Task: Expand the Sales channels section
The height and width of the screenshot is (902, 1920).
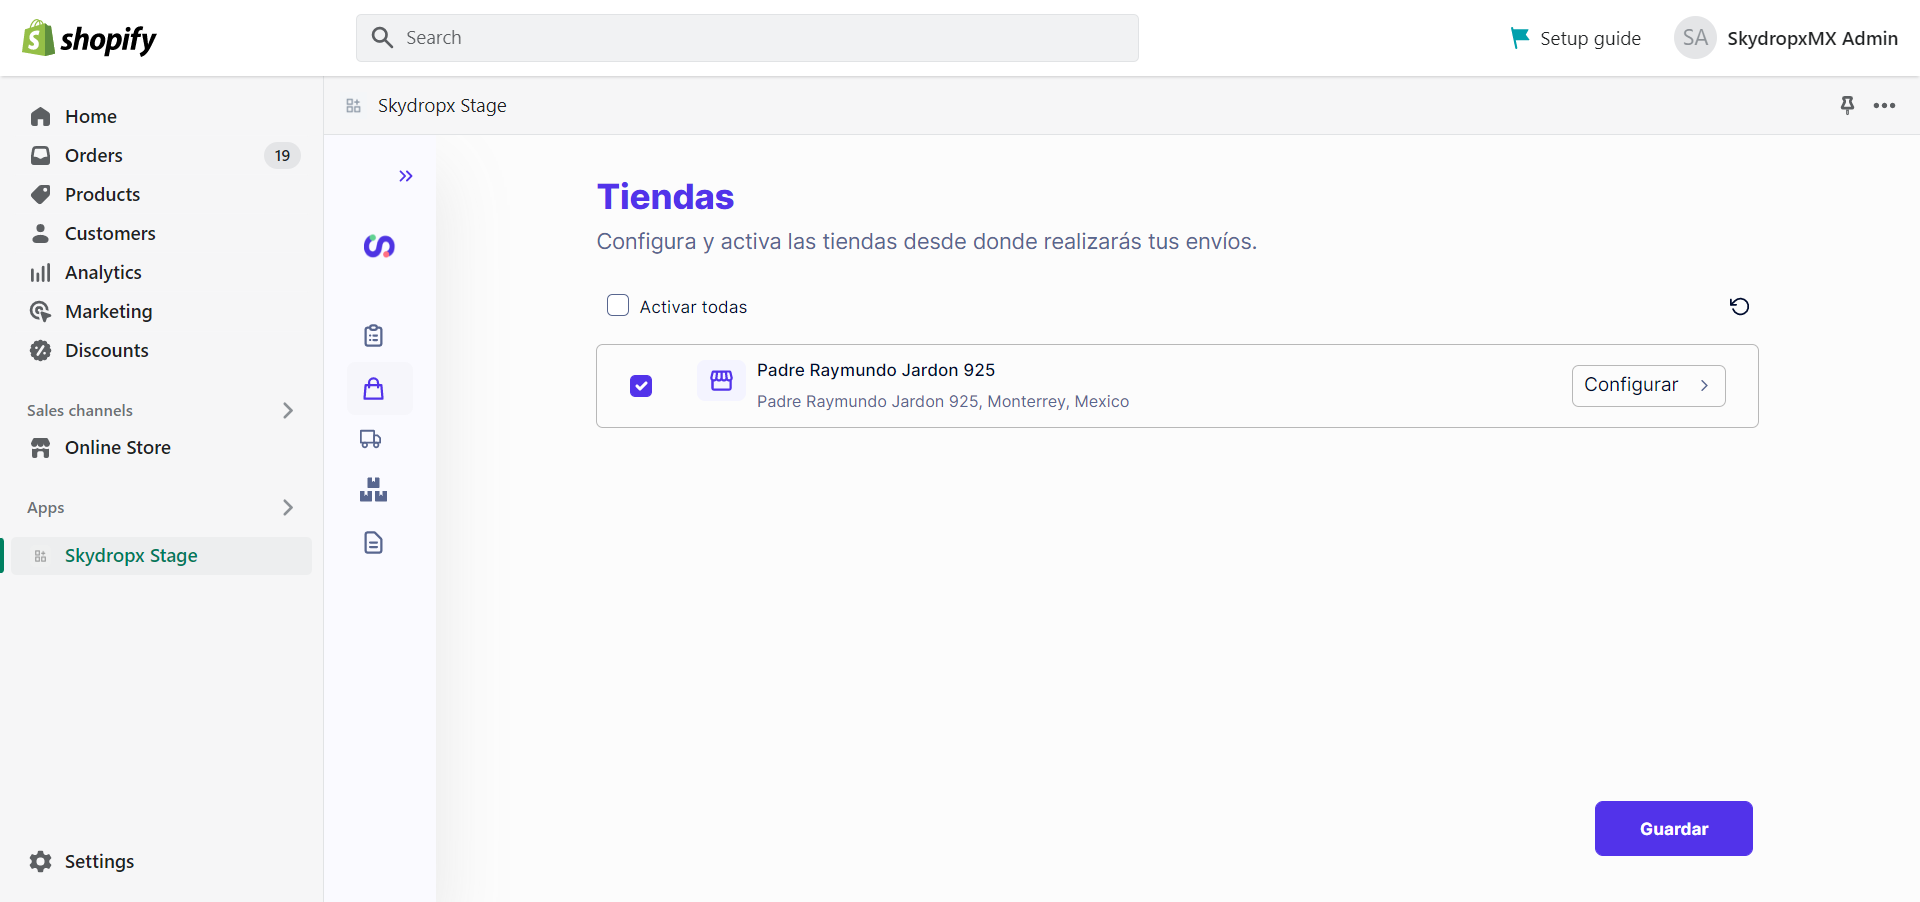Action: 288,411
